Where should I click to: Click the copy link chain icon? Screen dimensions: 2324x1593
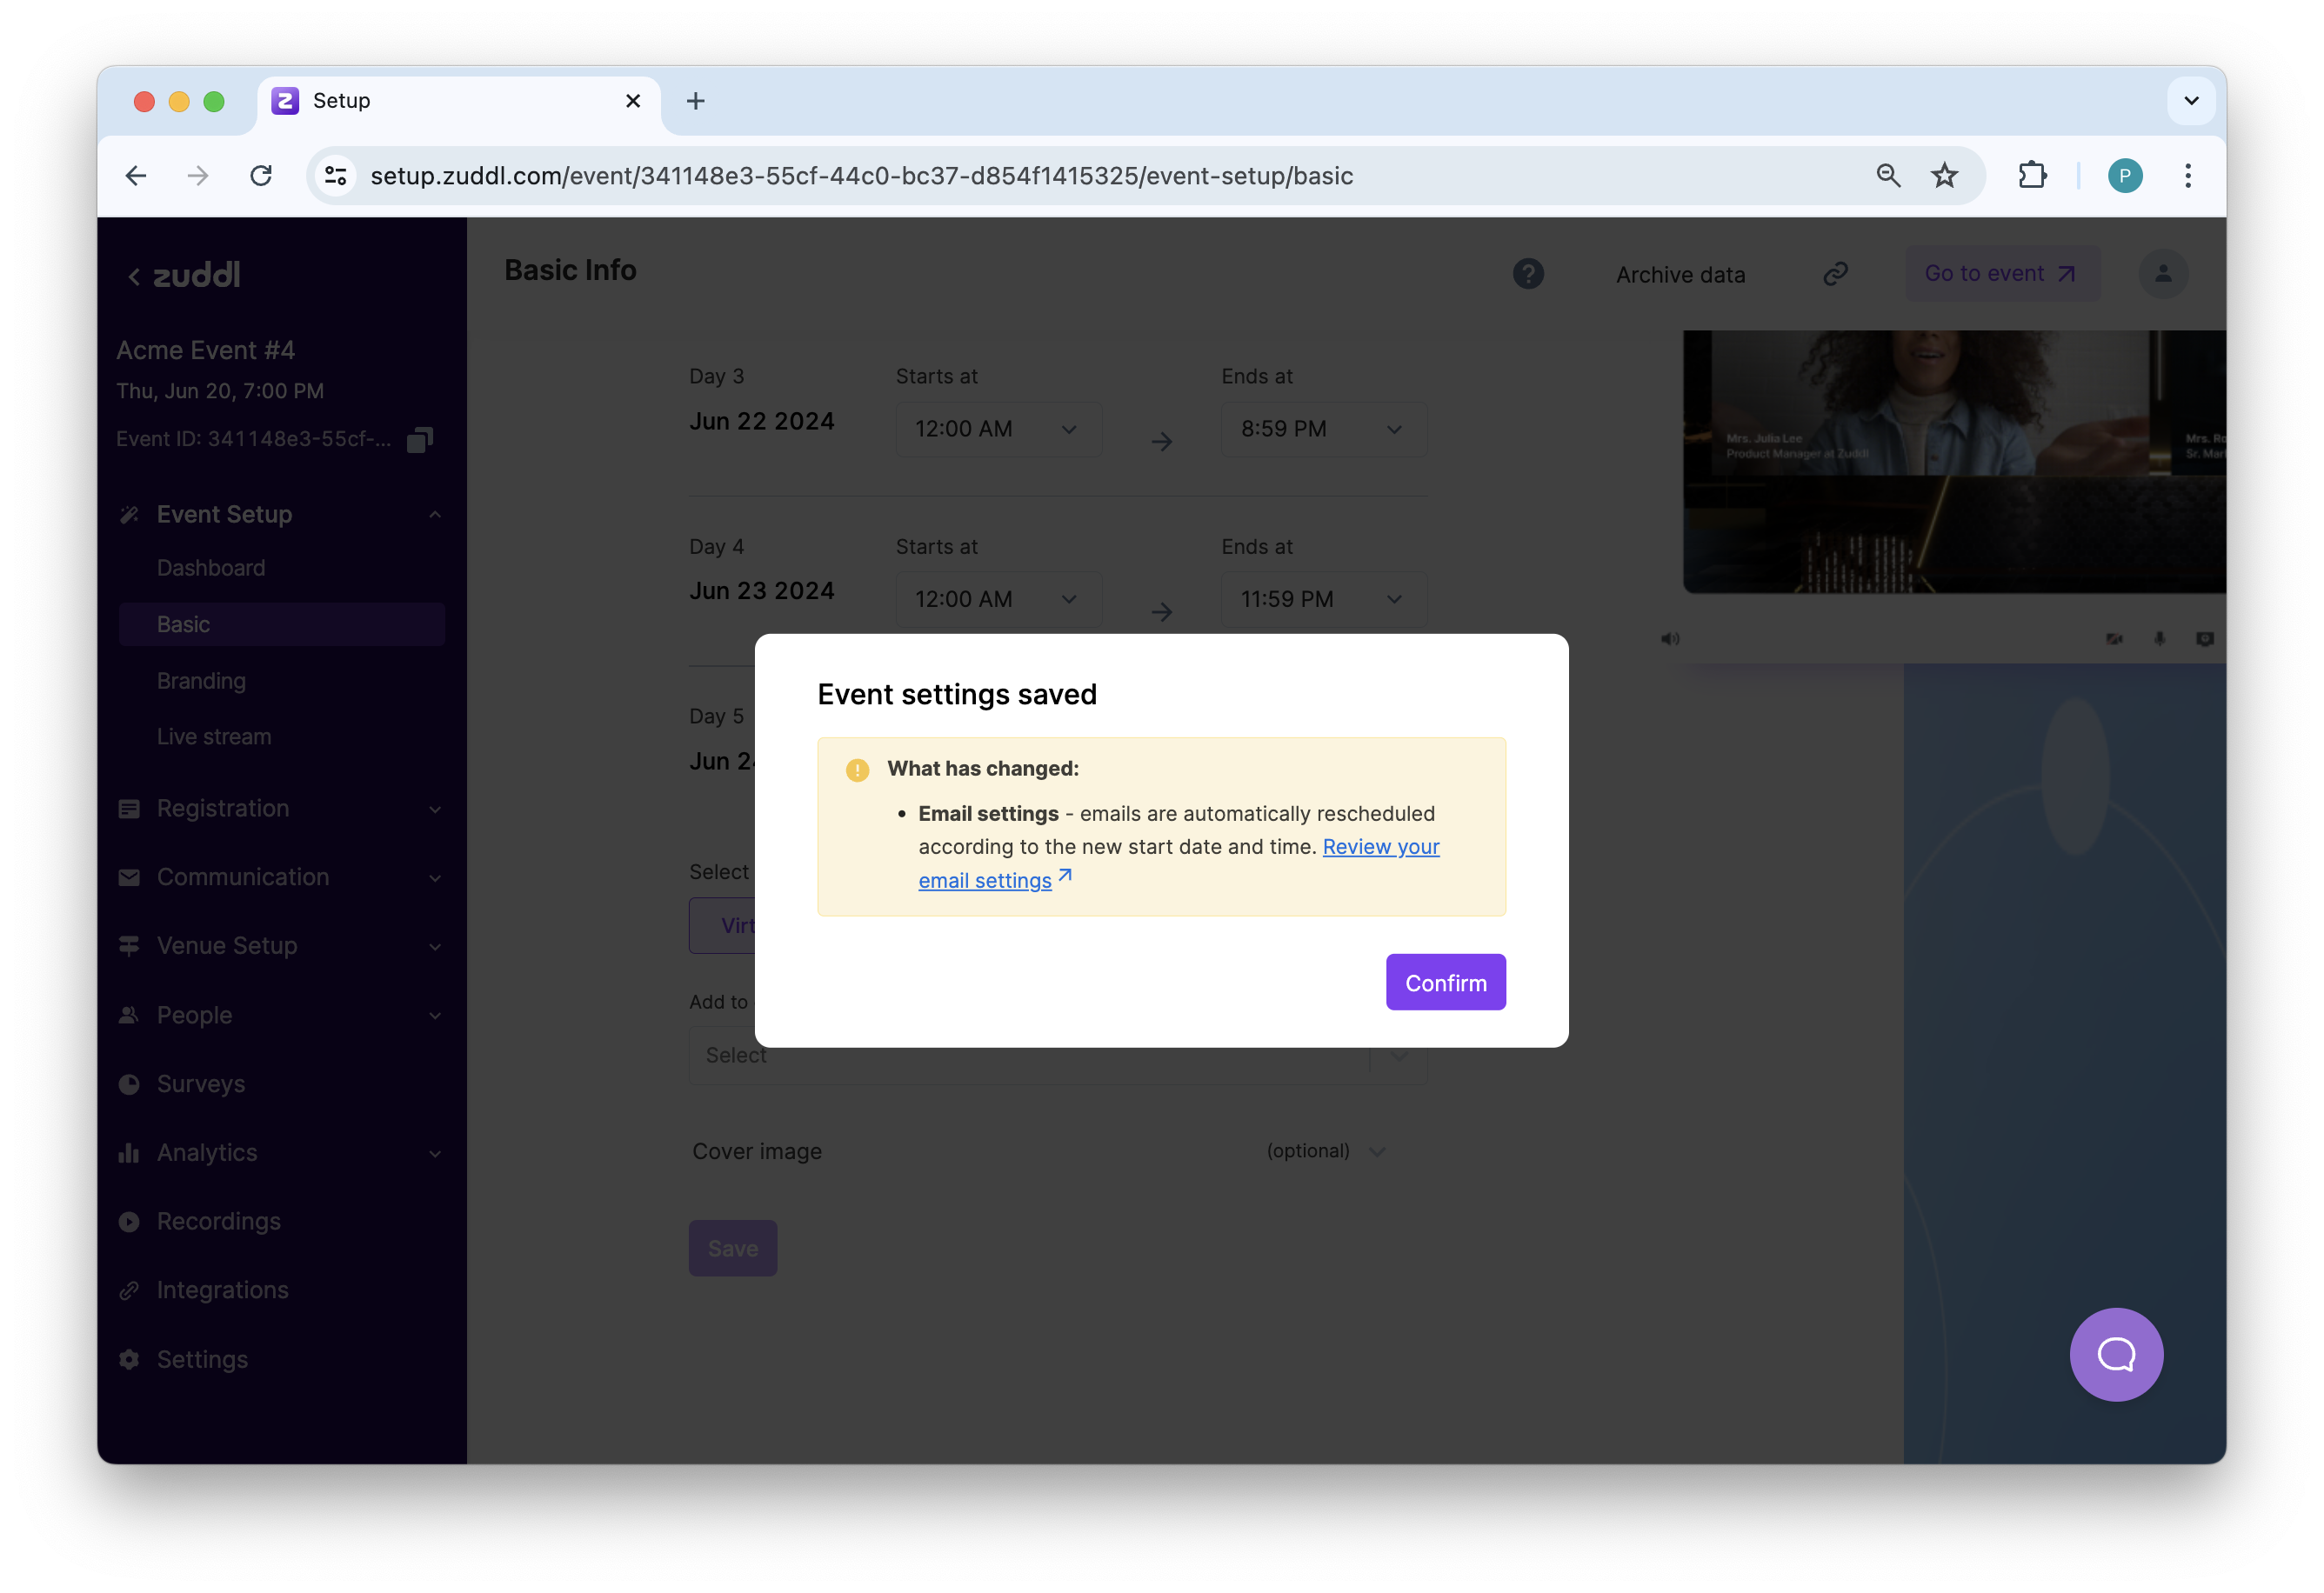[1835, 274]
